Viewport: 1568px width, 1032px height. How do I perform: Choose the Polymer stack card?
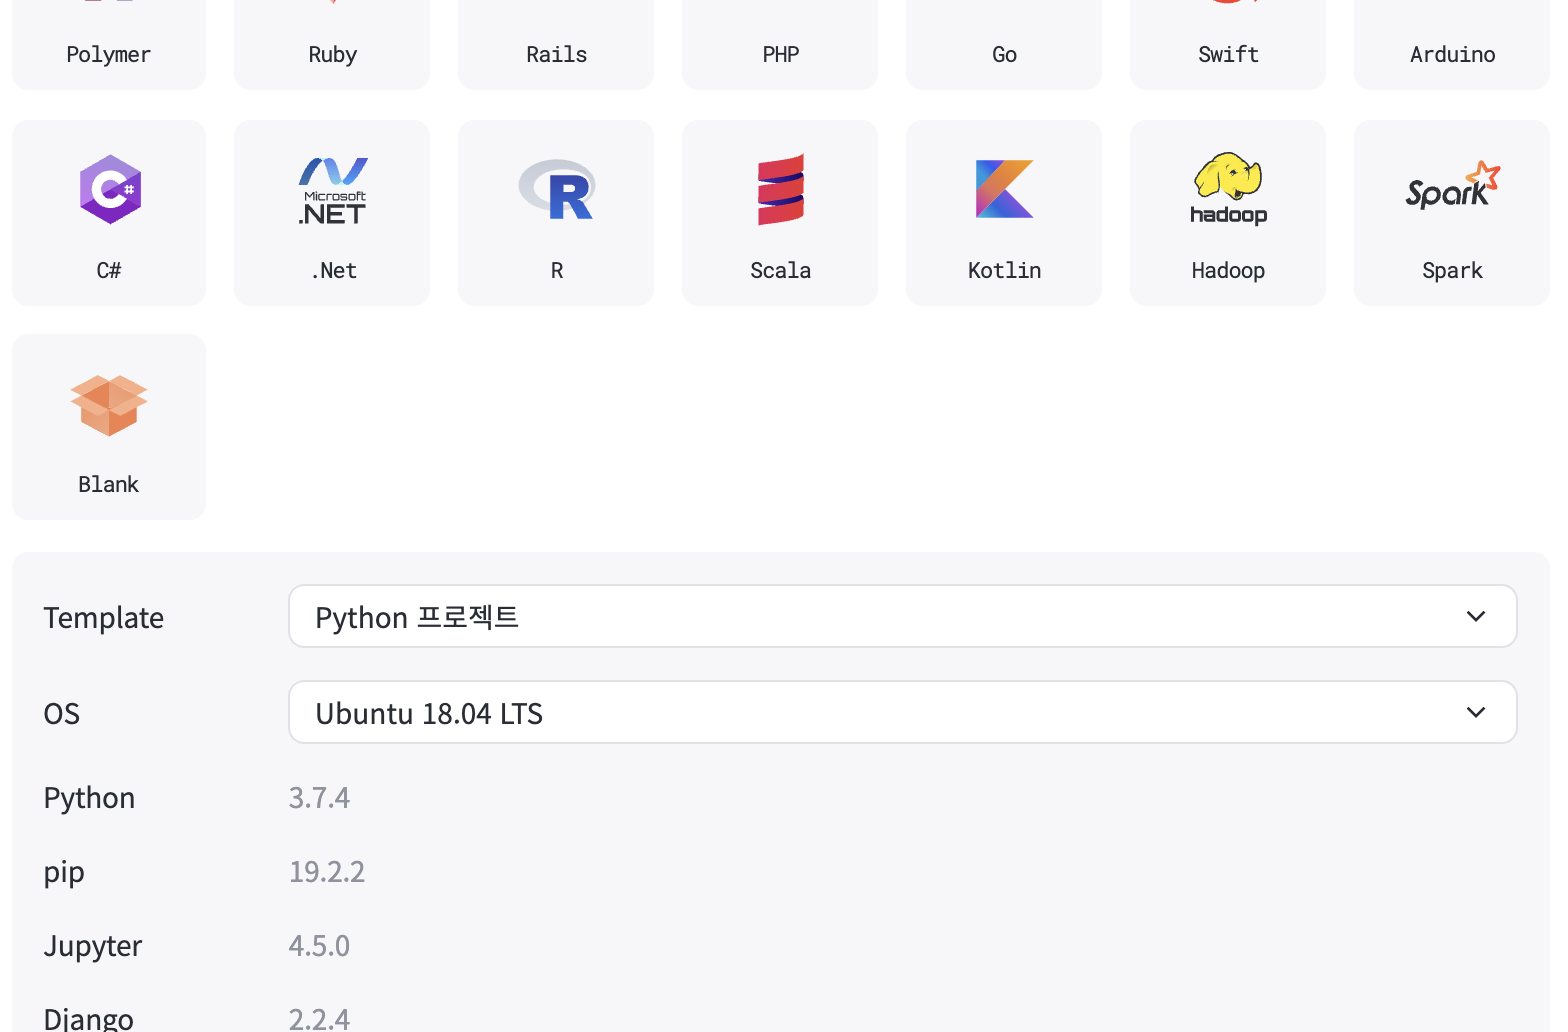point(109,45)
